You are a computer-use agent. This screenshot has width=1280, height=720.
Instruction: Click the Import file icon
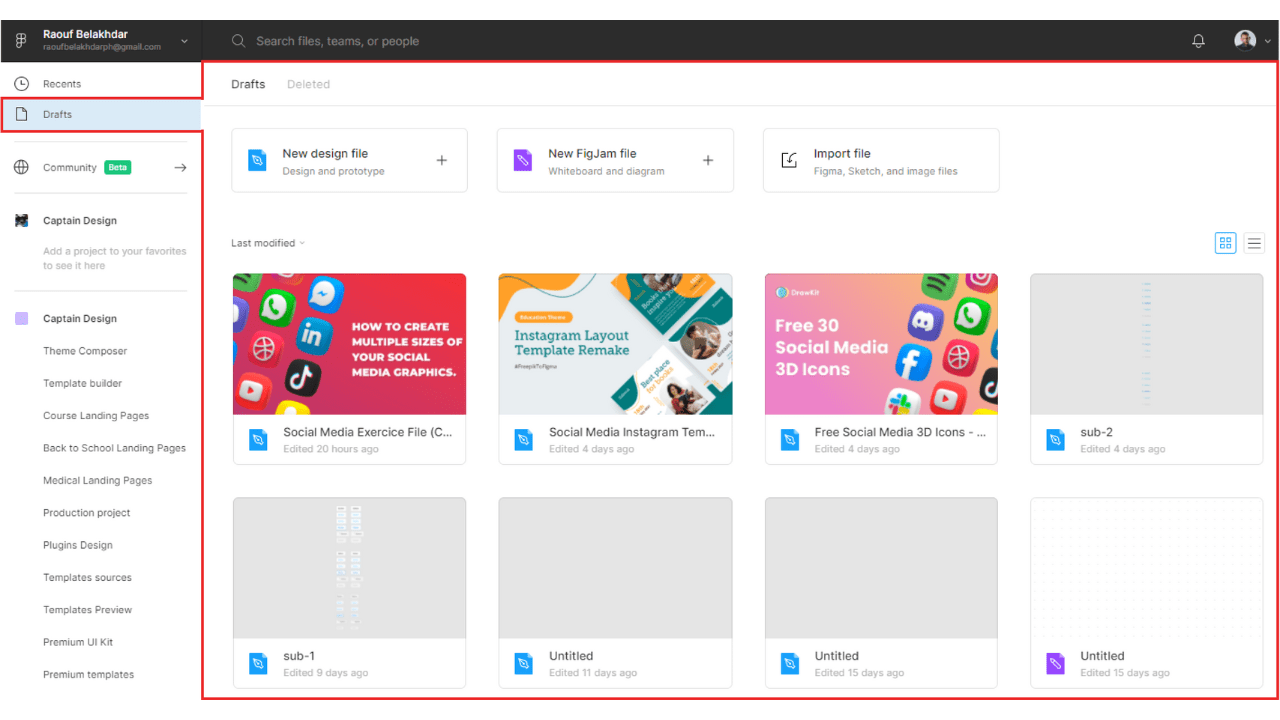pyautogui.click(x=789, y=160)
